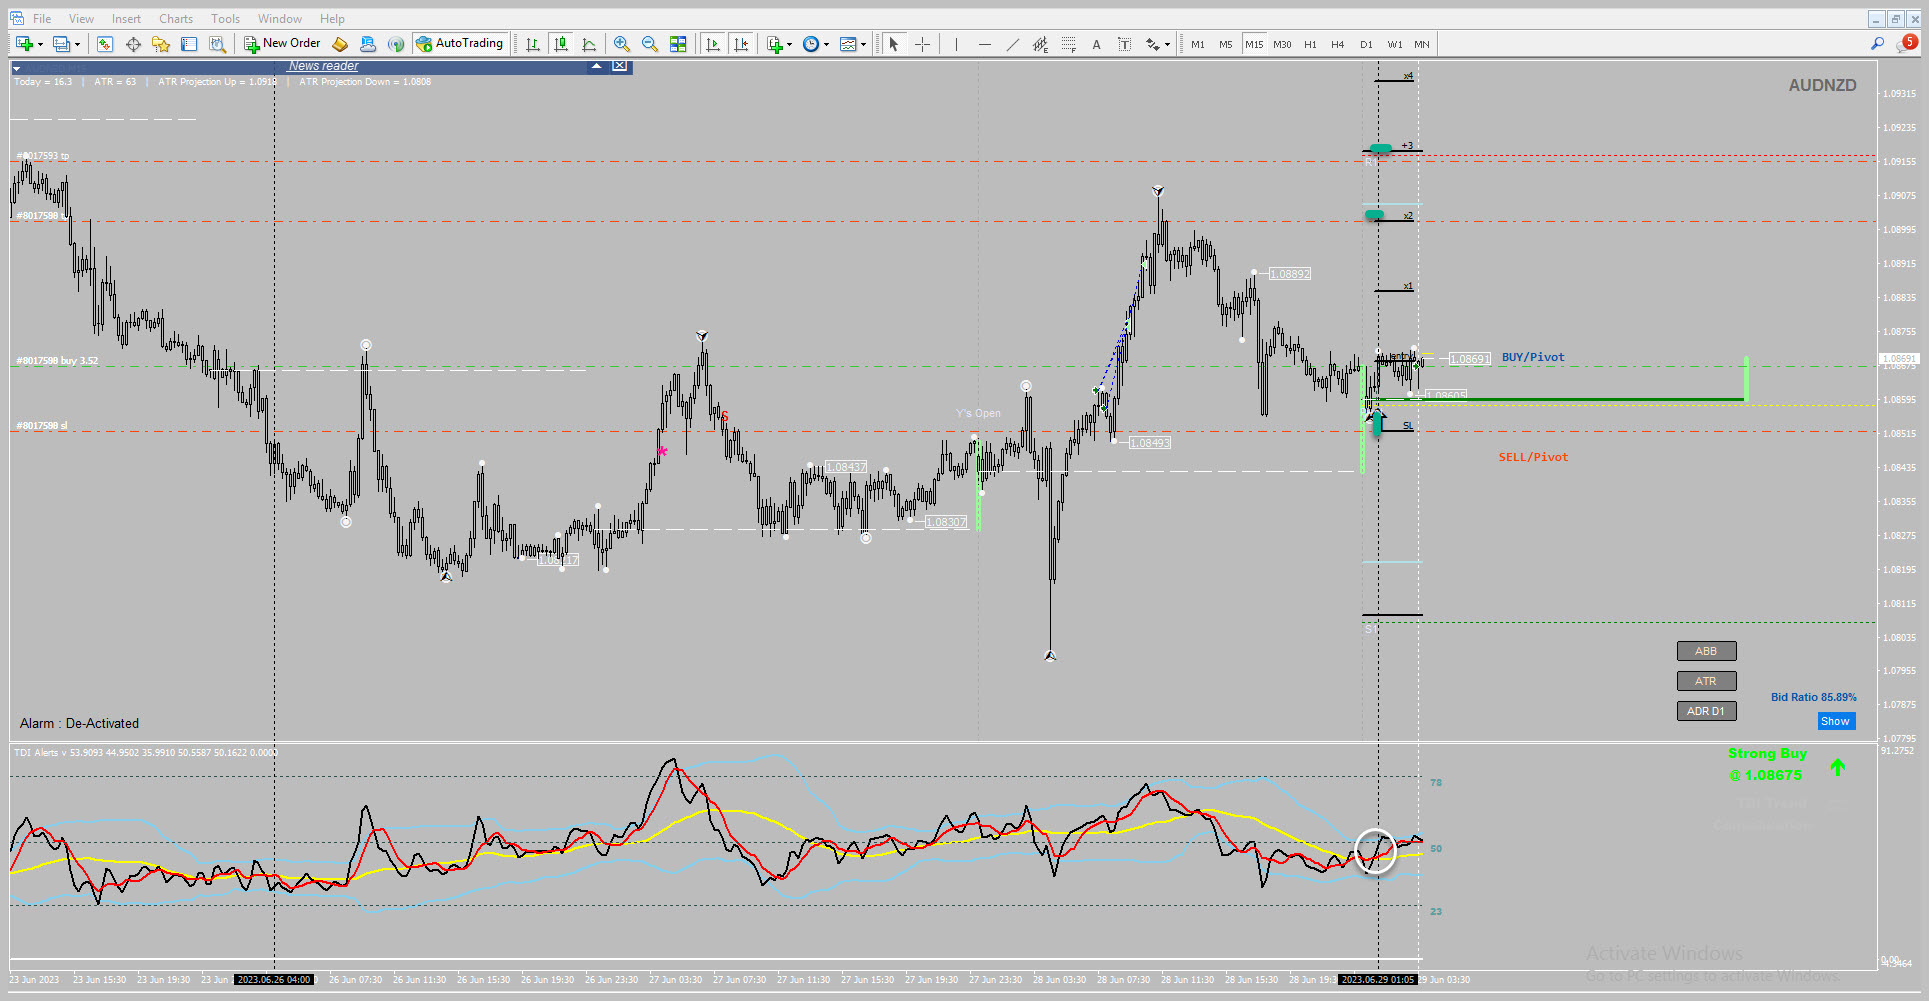
Task: Click the New Order button
Action: (x=282, y=44)
